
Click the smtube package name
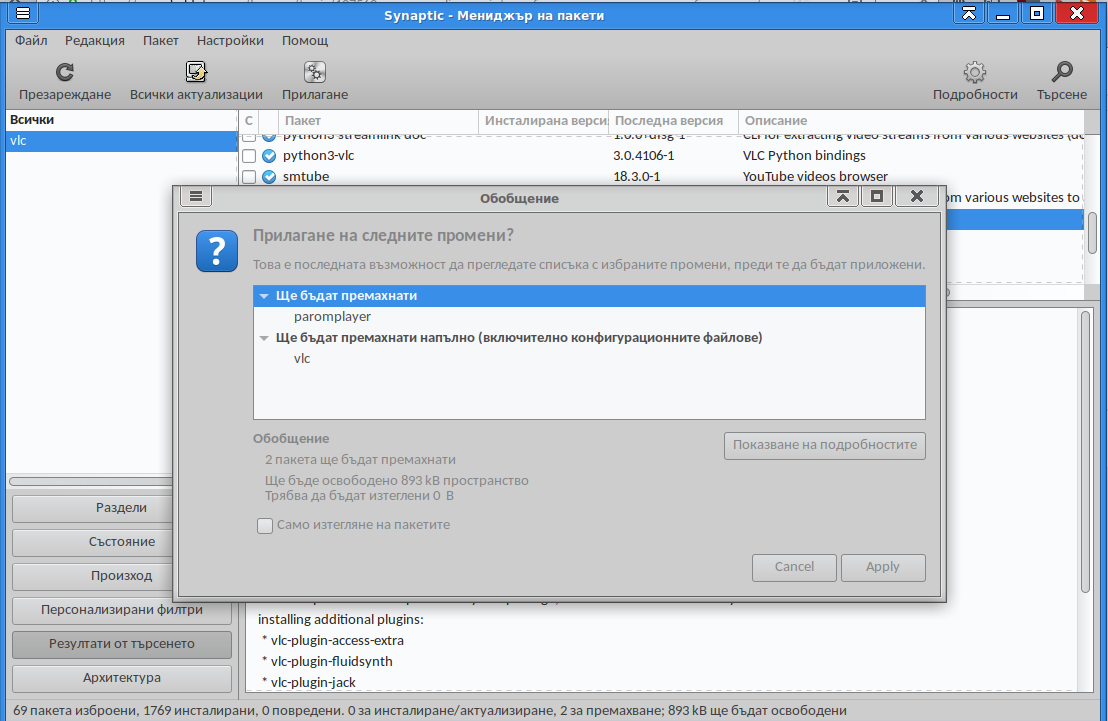(306, 177)
